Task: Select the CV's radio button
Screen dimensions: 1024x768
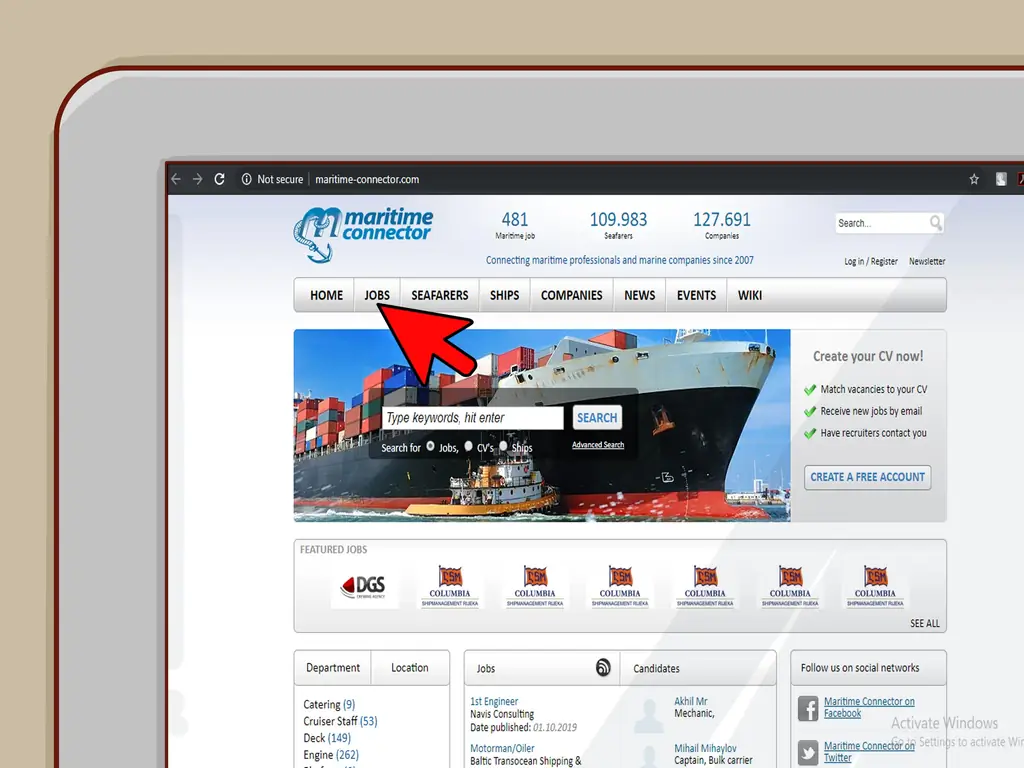Action: (468, 446)
